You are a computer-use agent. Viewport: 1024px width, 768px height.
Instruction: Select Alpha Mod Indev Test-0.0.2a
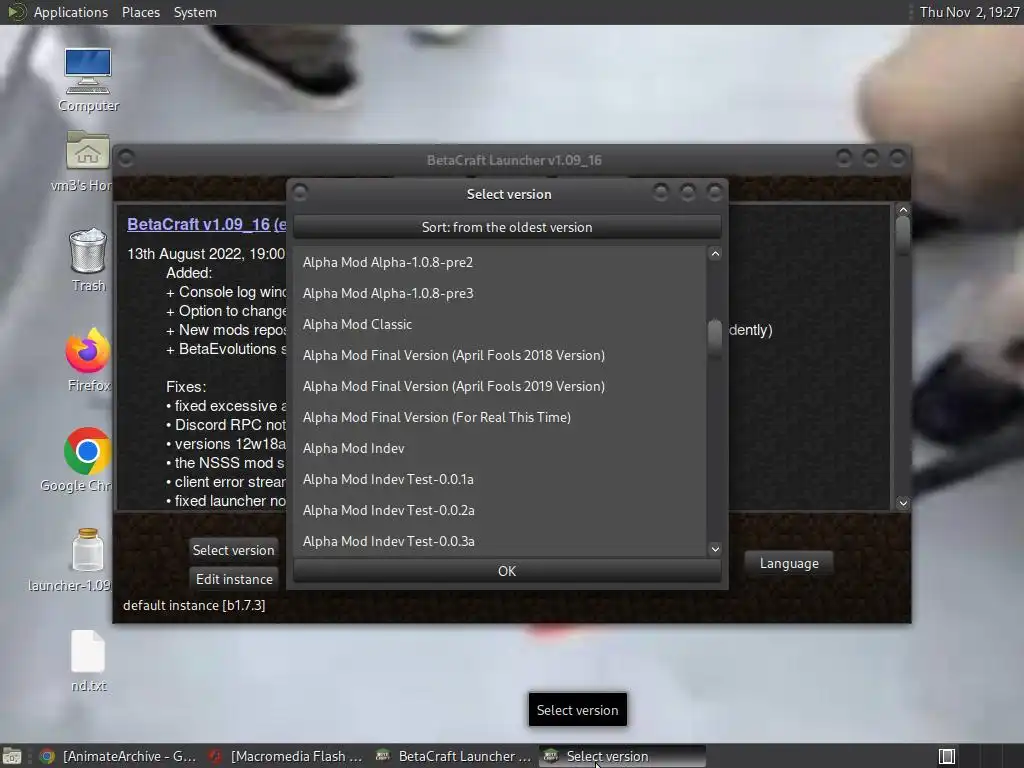[x=500, y=511]
